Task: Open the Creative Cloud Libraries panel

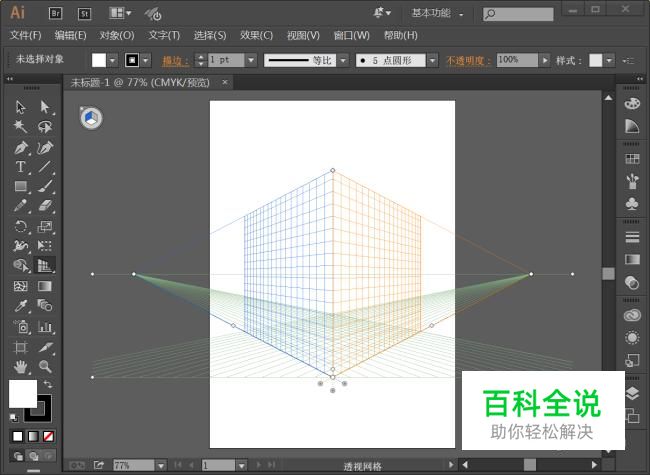Action: pyautogui.click(x=632, y=316)
